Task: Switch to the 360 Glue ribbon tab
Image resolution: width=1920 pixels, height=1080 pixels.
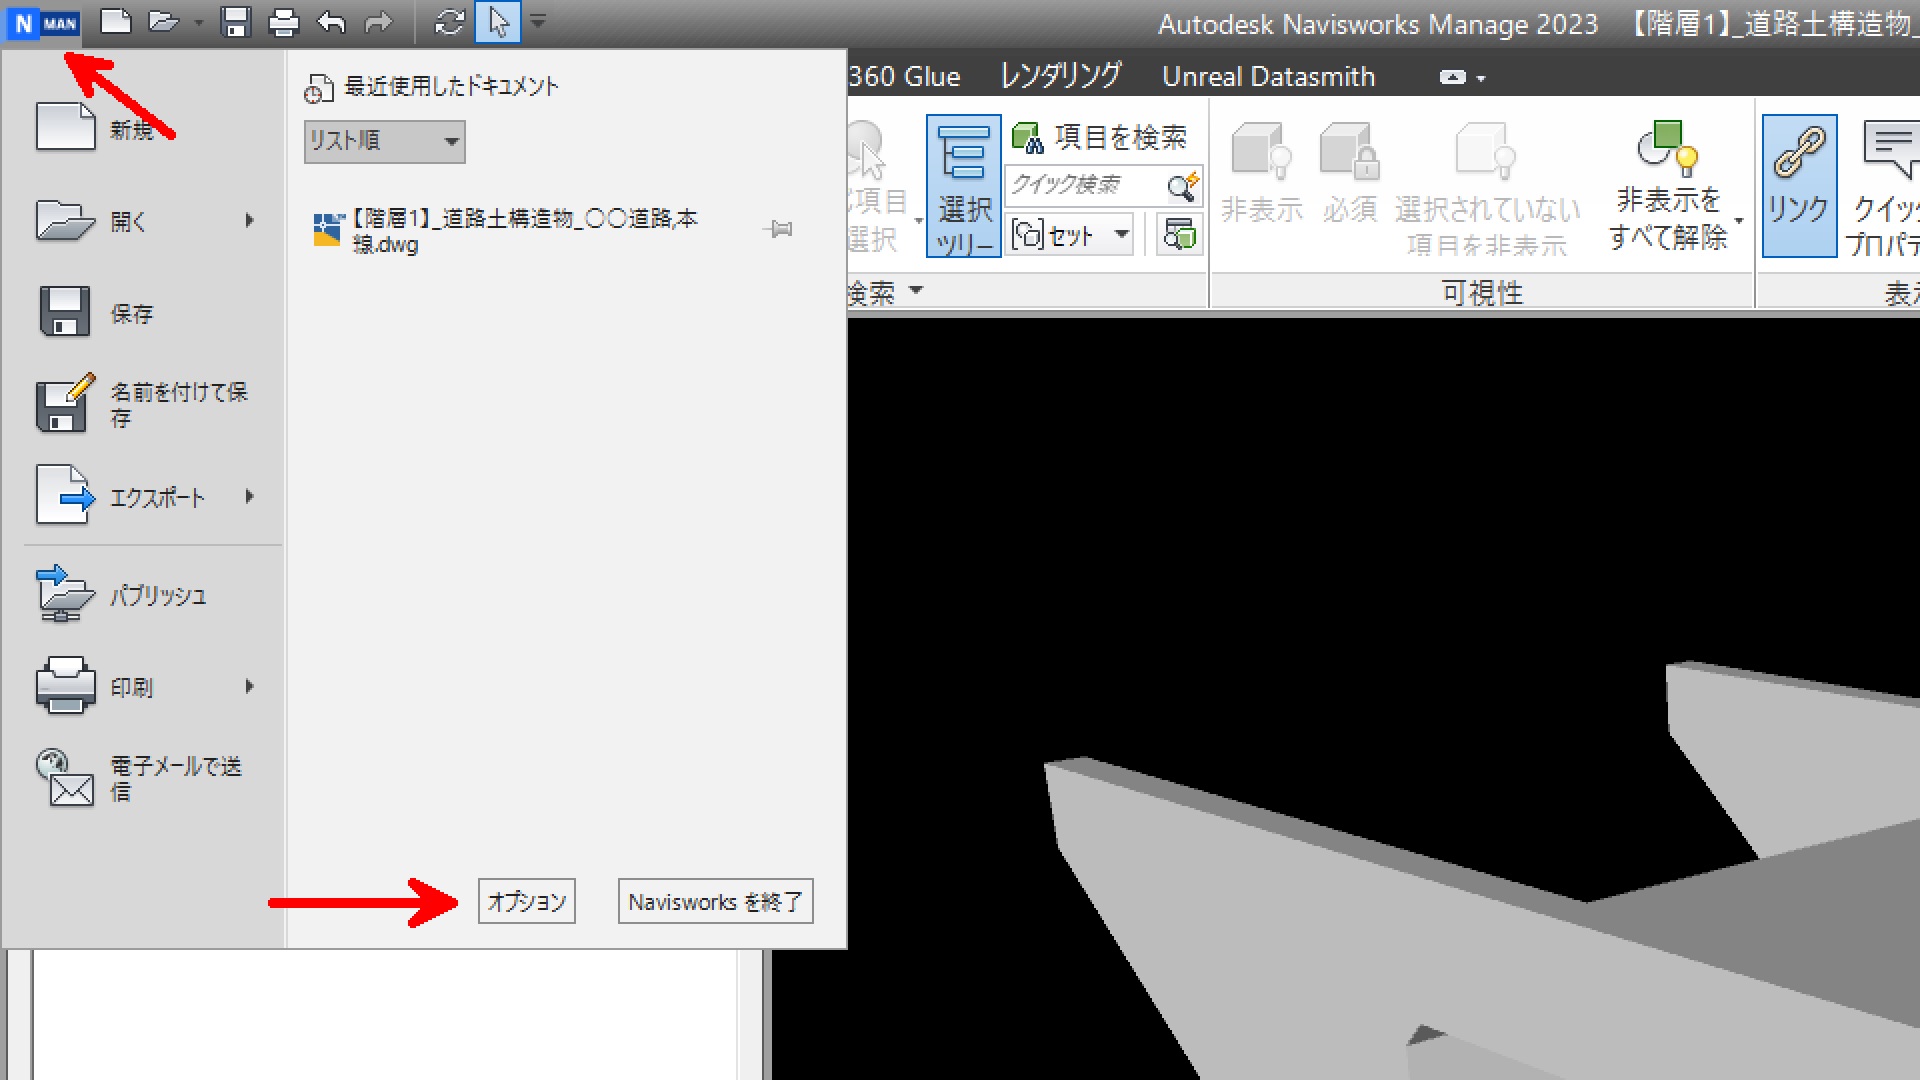Action: 904,76
